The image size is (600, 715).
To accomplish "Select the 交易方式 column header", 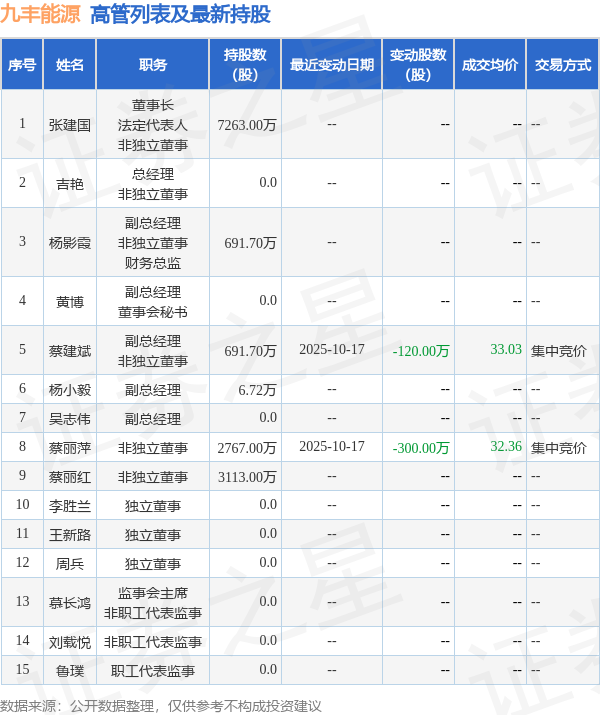I will 563,65.
